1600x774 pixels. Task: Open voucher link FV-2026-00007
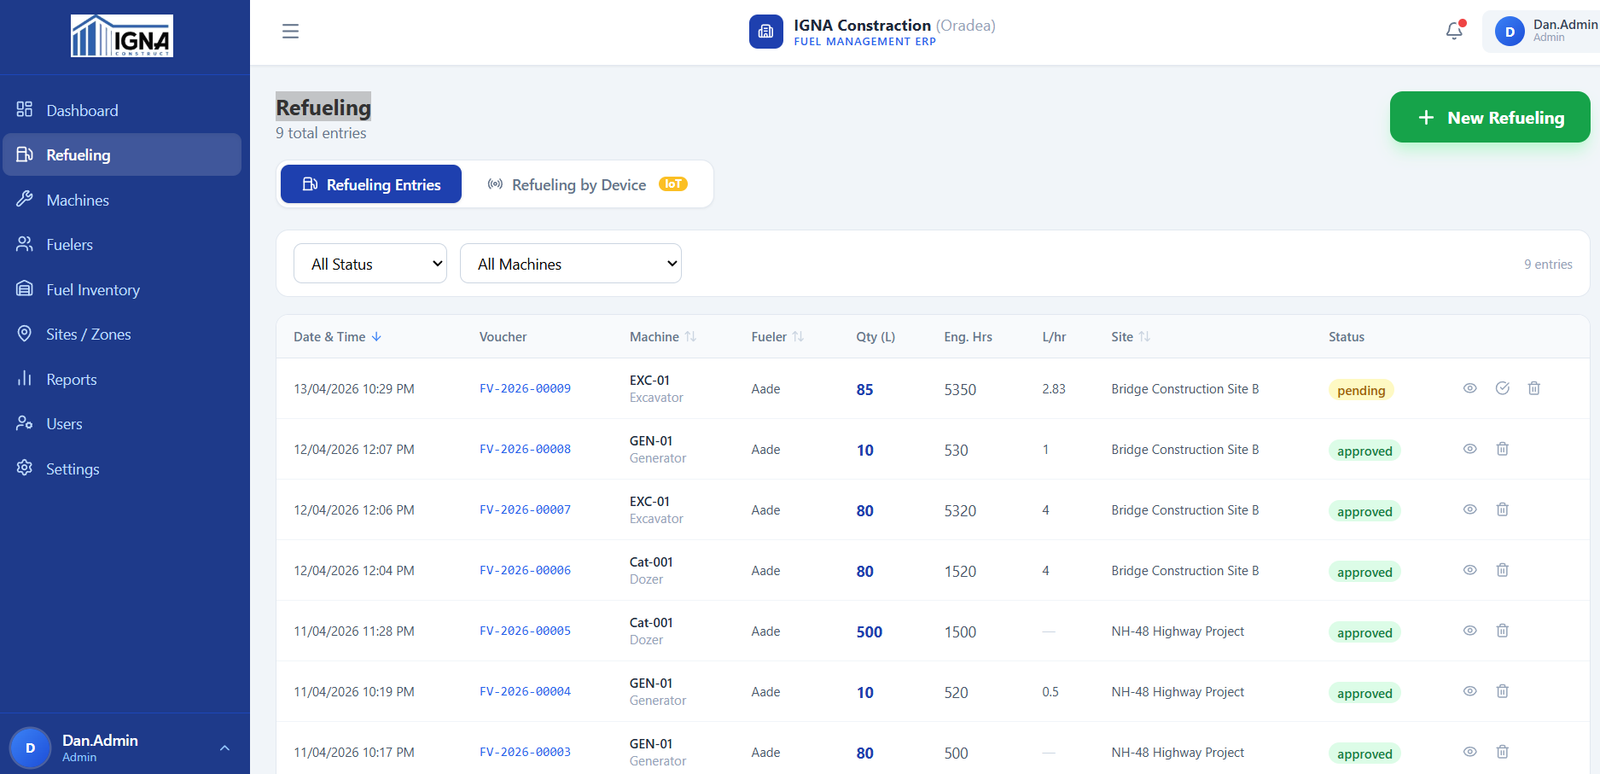click(525, 510)
